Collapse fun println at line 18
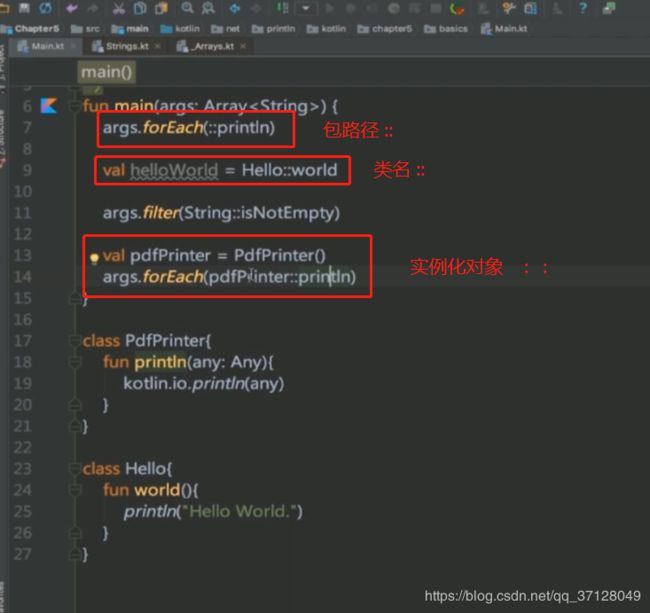This screenshot has width=650, height=613. point(75,362)
